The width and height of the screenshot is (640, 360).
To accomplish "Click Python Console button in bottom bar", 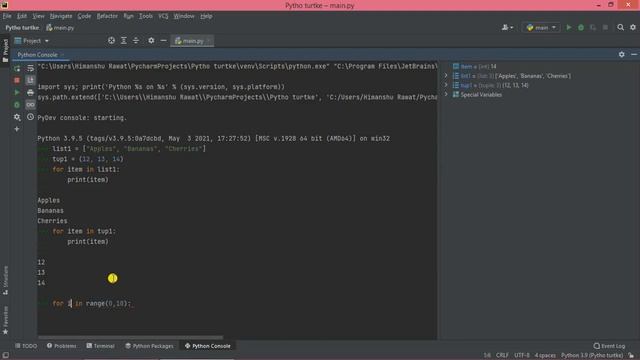I will (x=208, y=346).
